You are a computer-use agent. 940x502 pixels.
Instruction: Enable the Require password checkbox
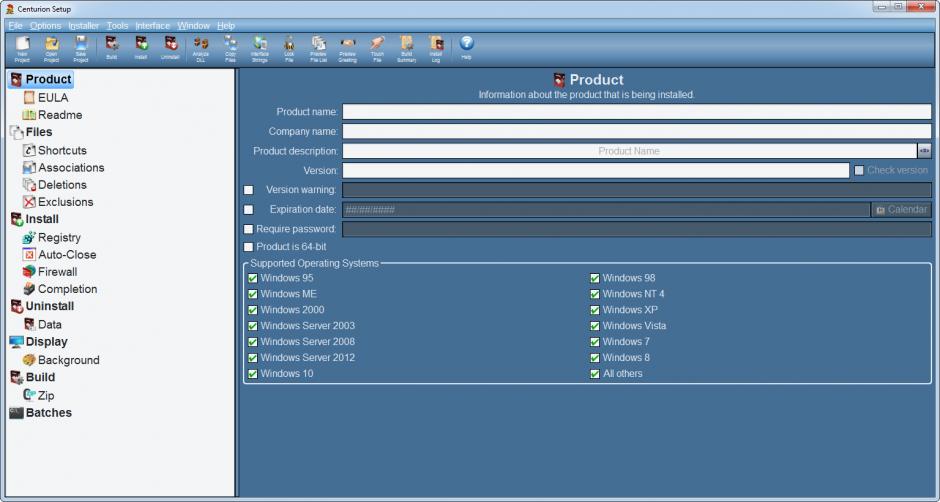click(248, 229)
